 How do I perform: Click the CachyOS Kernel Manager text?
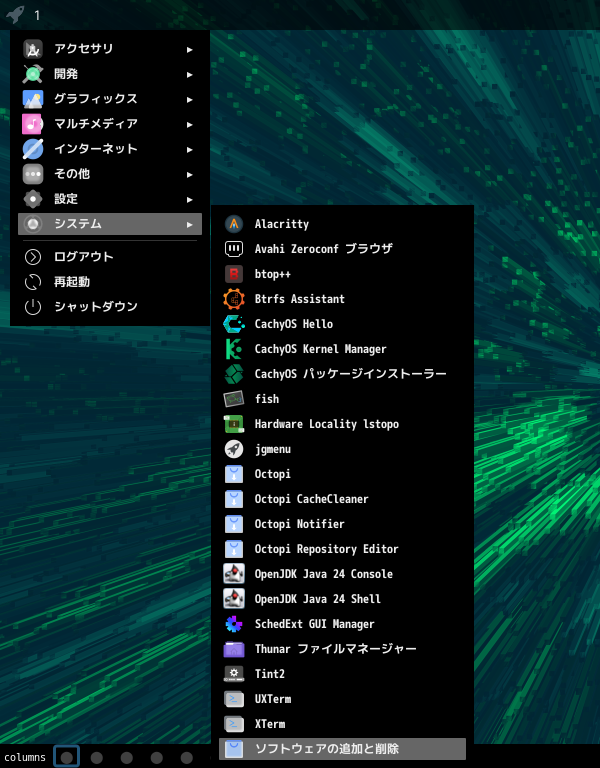320,349
